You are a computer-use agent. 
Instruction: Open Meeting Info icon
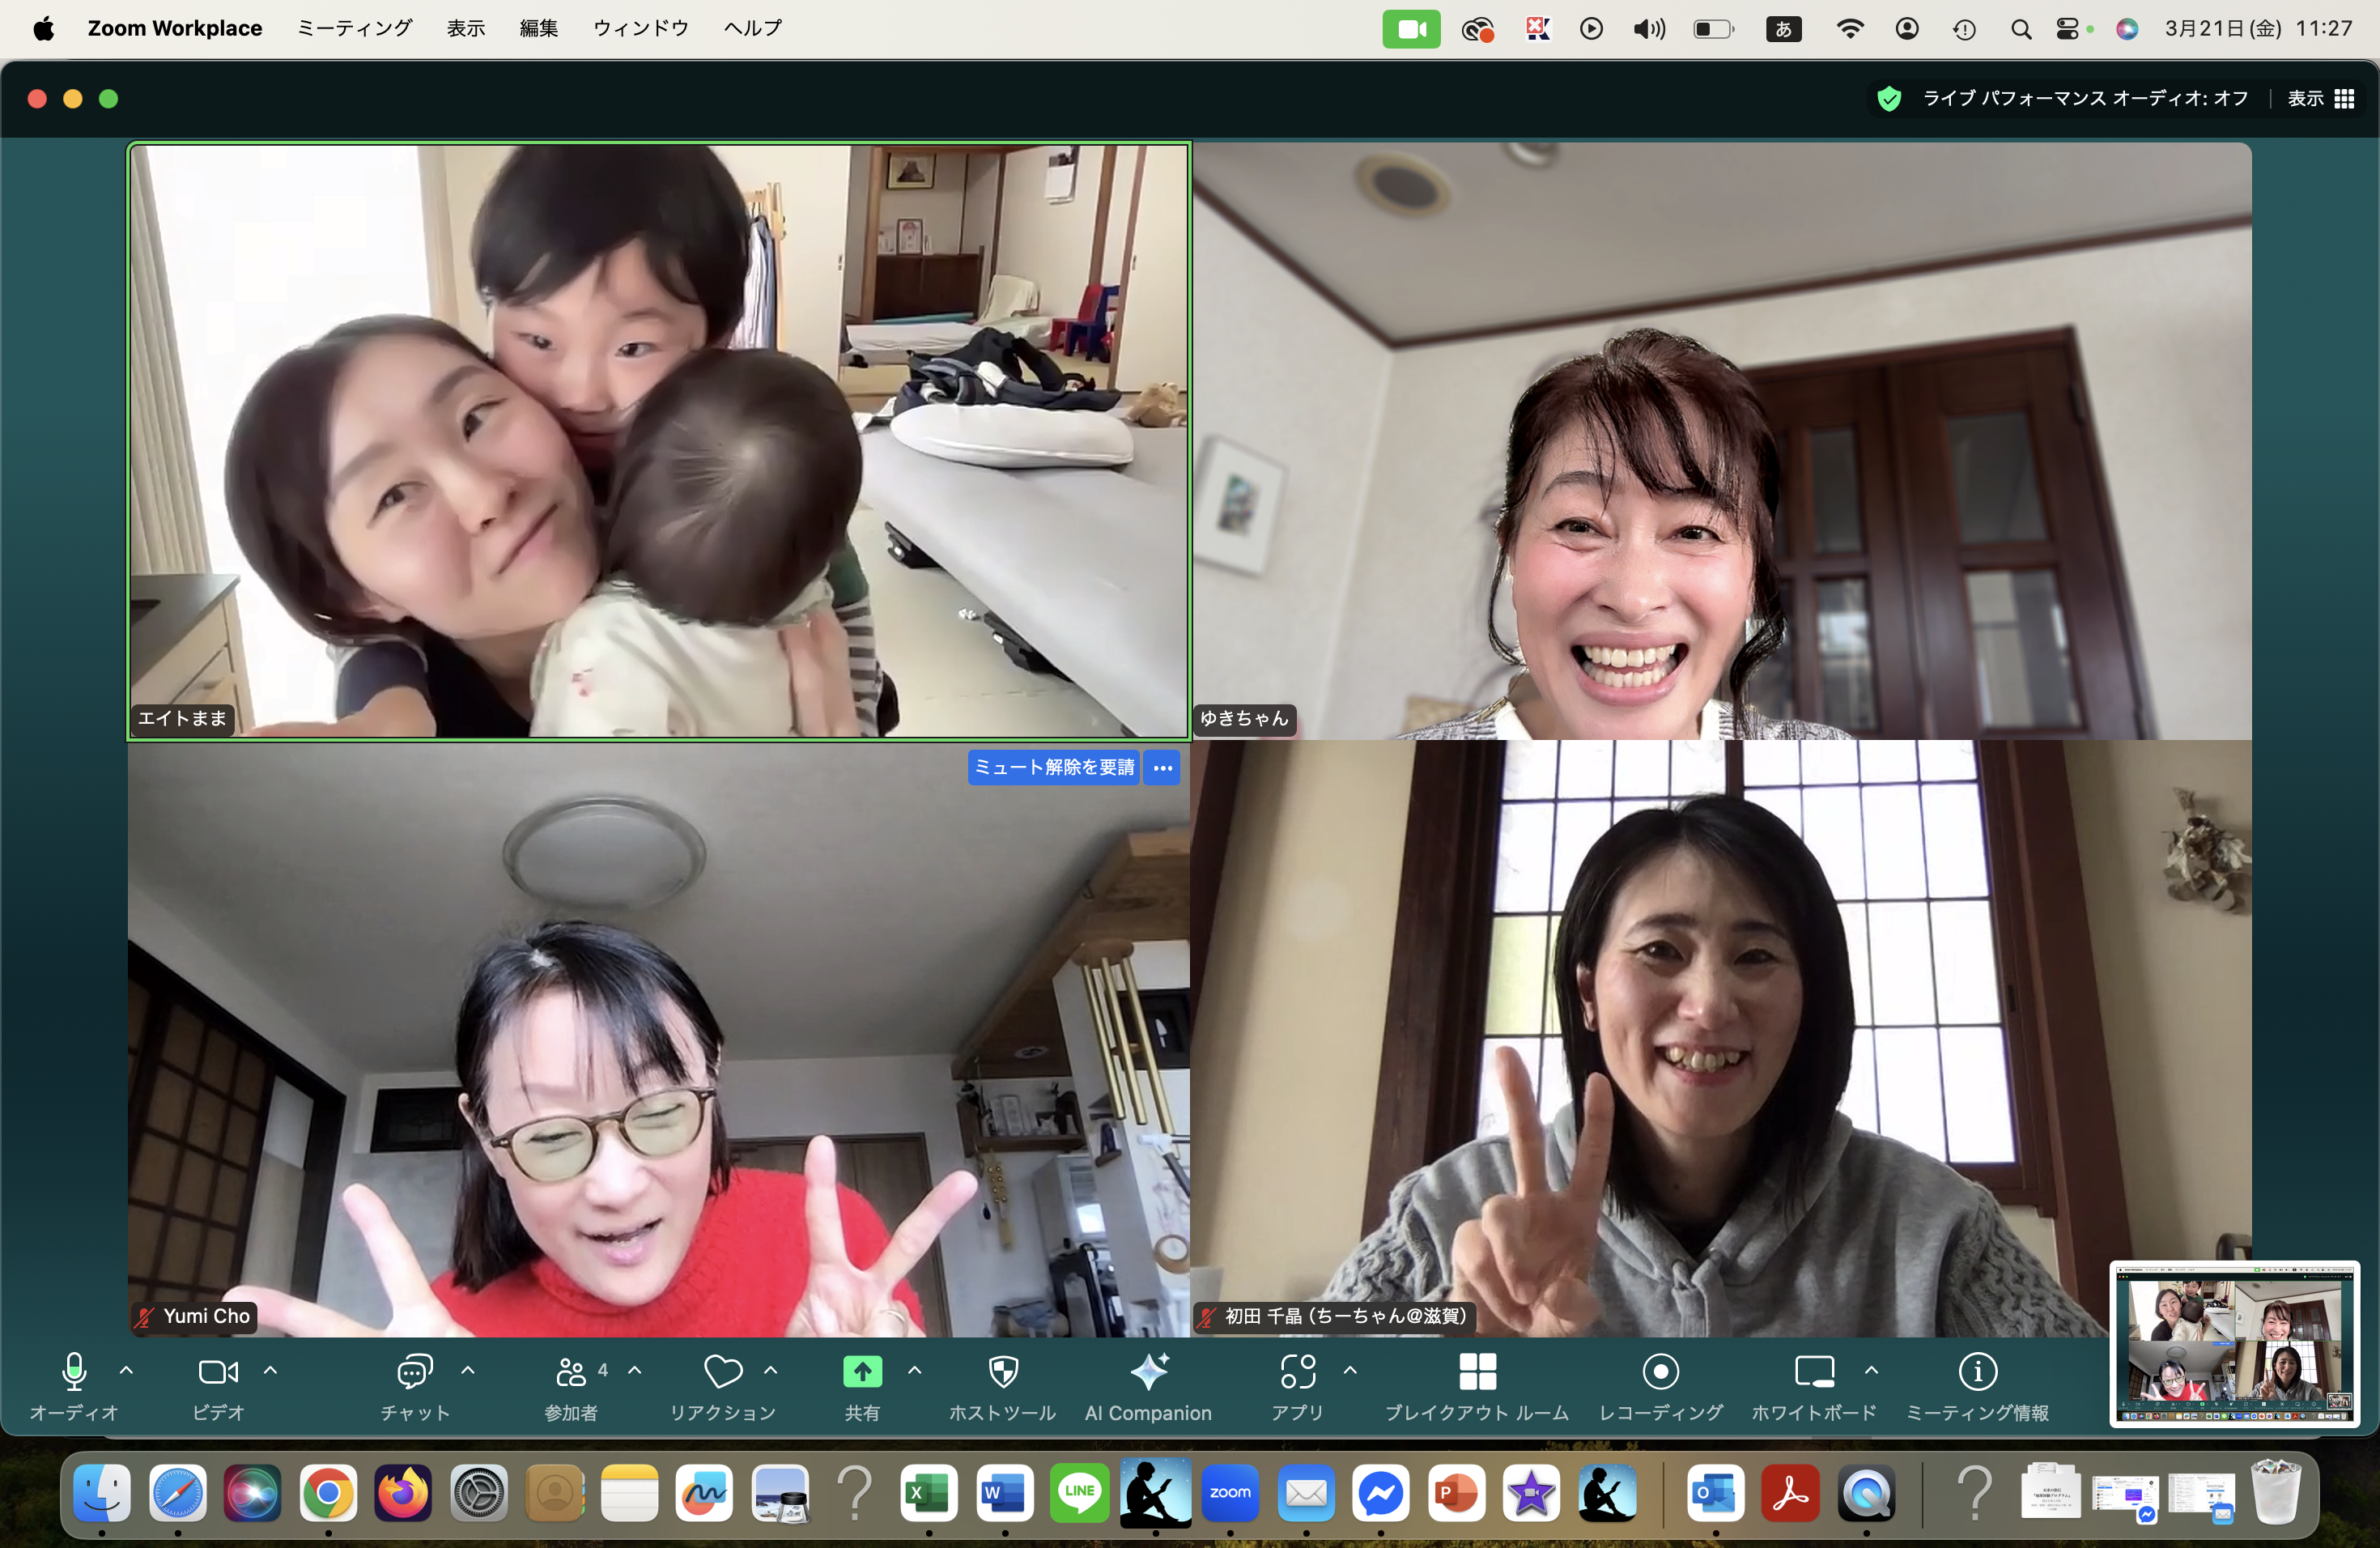(1977, 1372)
